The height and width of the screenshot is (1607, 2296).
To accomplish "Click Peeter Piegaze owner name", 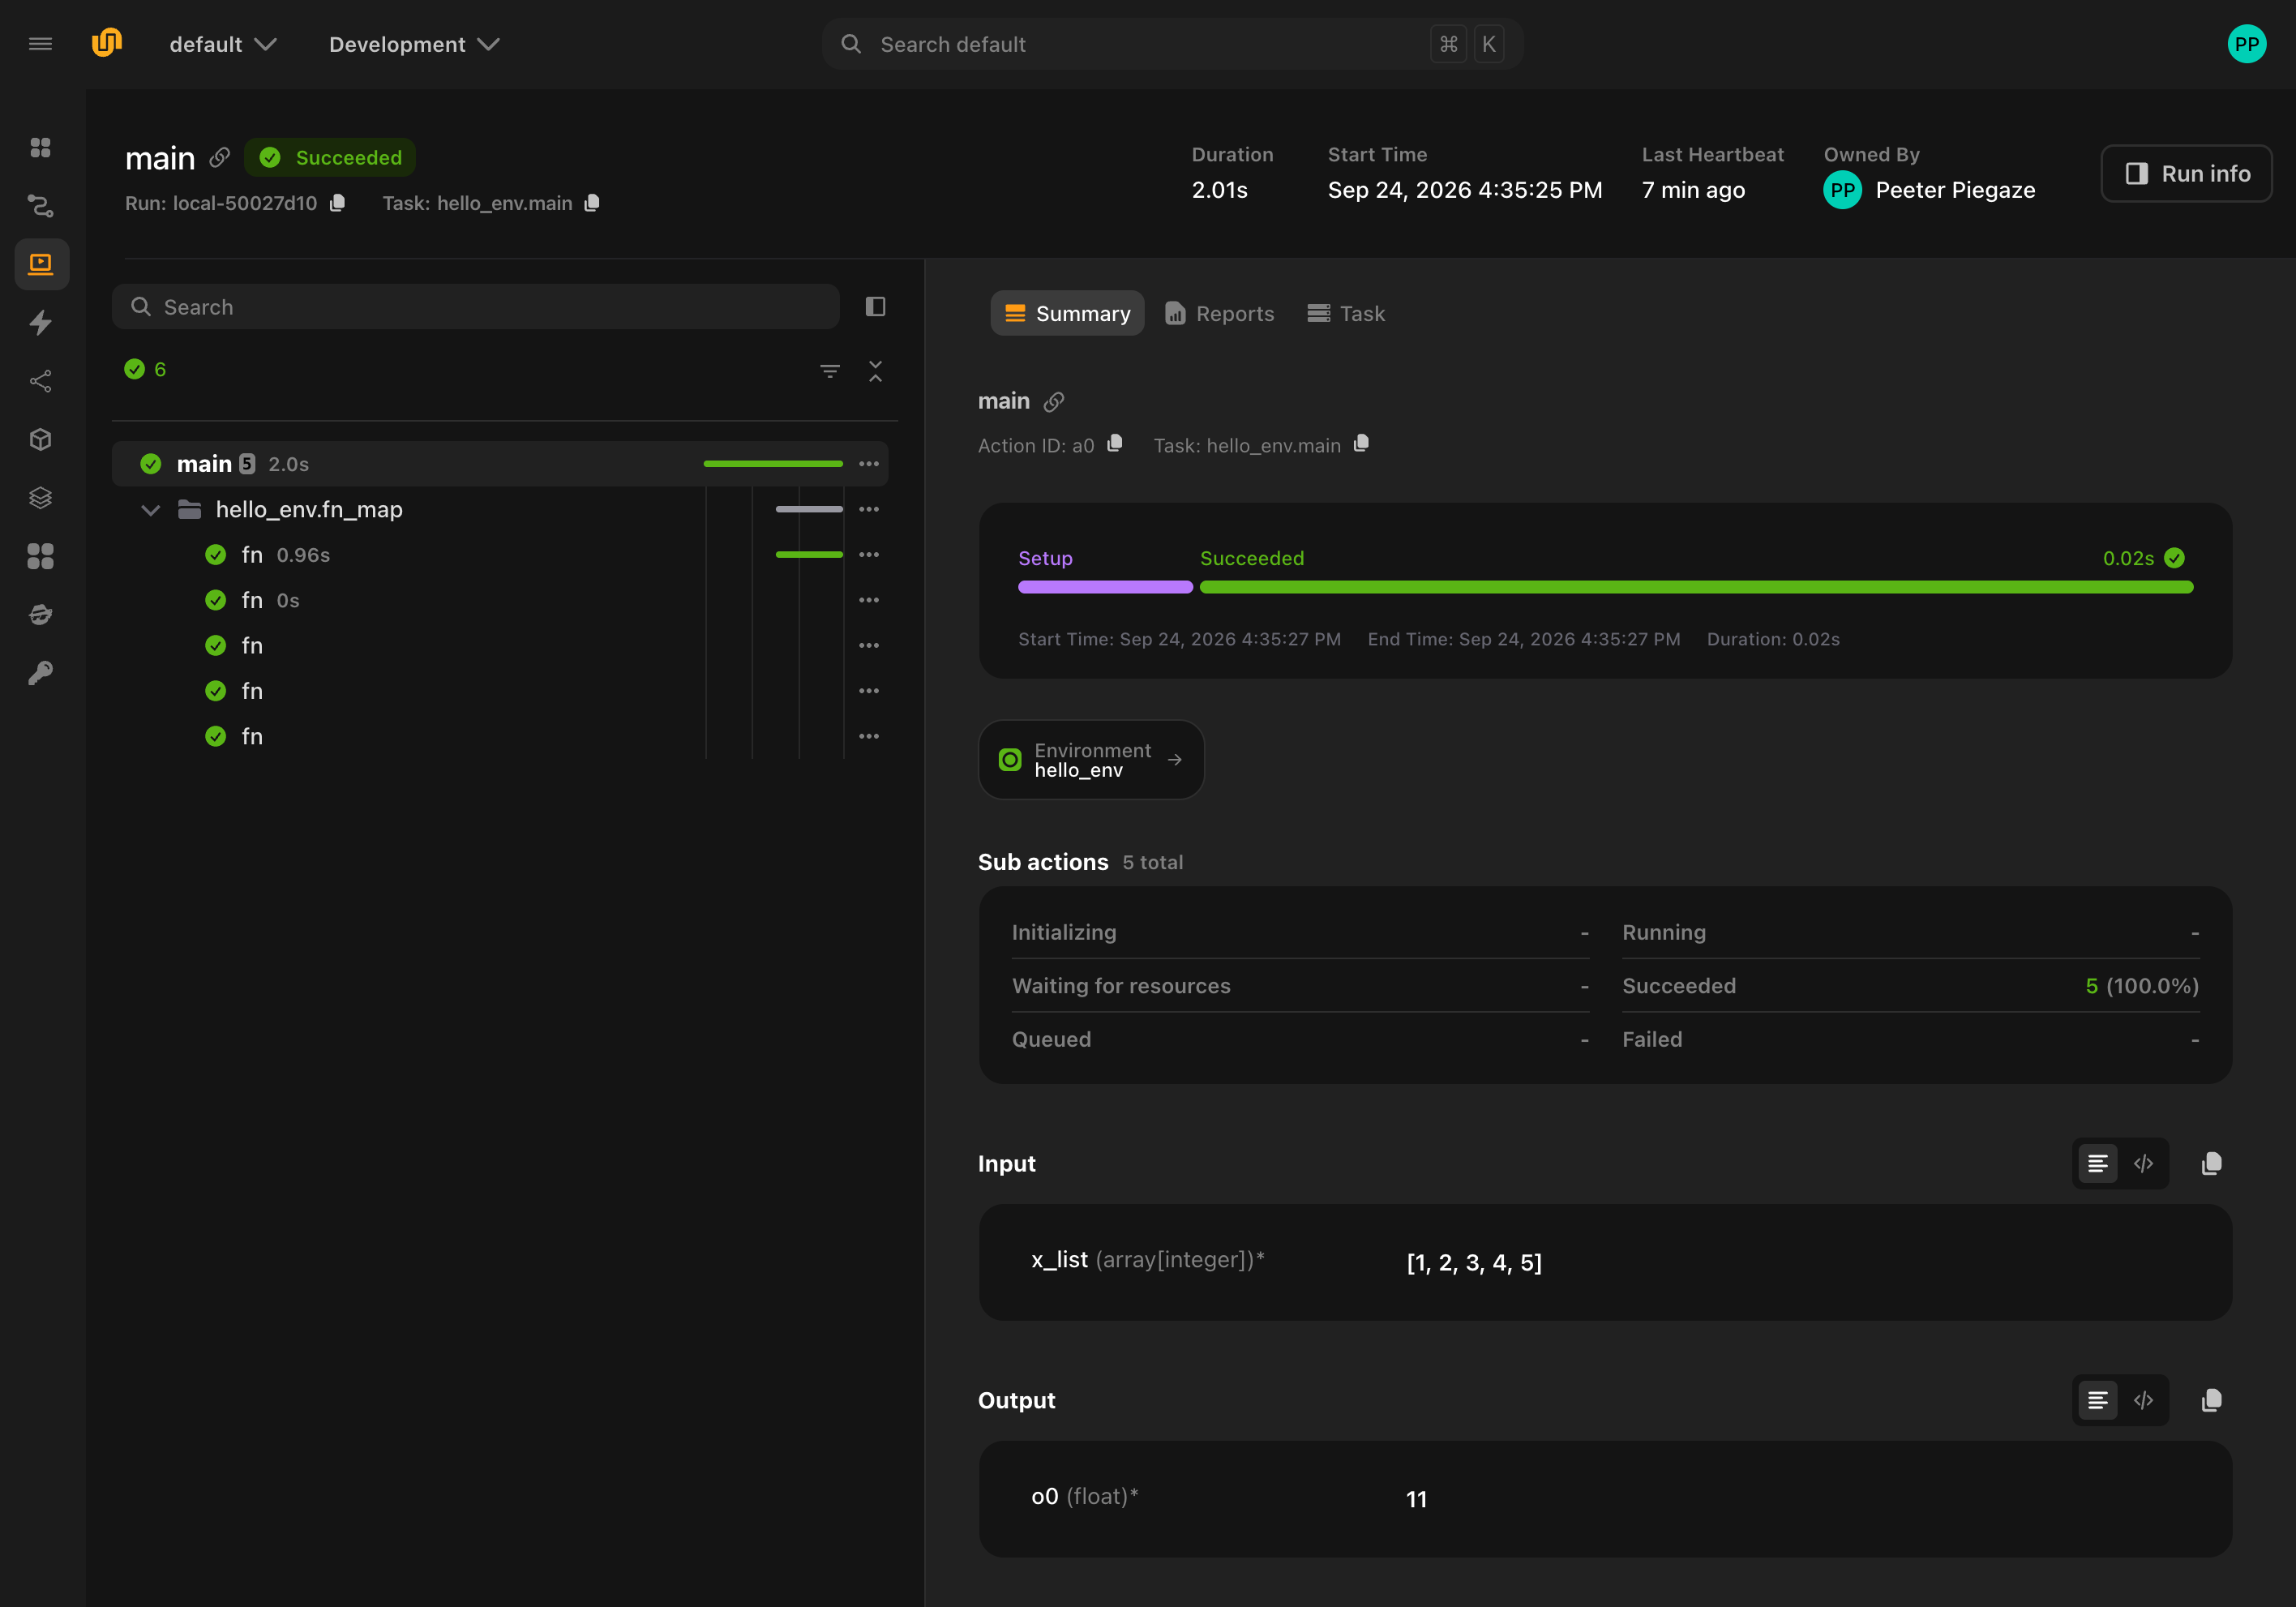I will click(x=1955, y=190).
